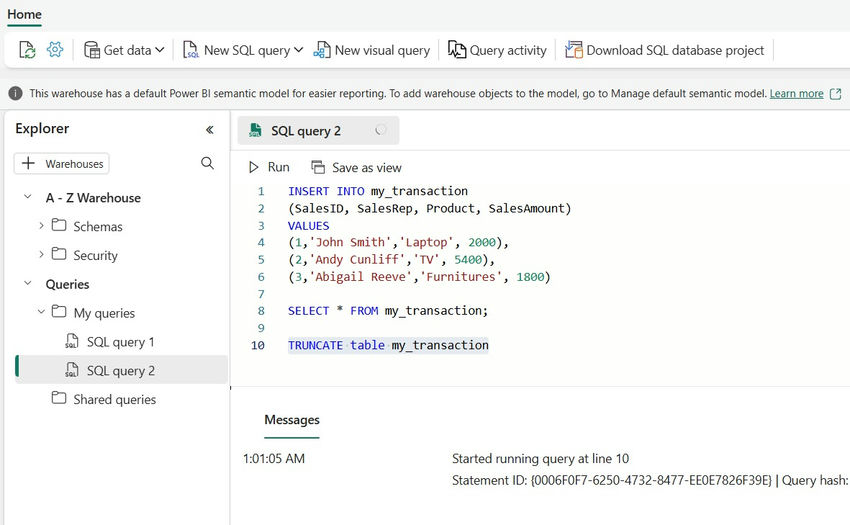
Task: Select the Home tab
Action: pyautogui.click(x=25, y=14)
